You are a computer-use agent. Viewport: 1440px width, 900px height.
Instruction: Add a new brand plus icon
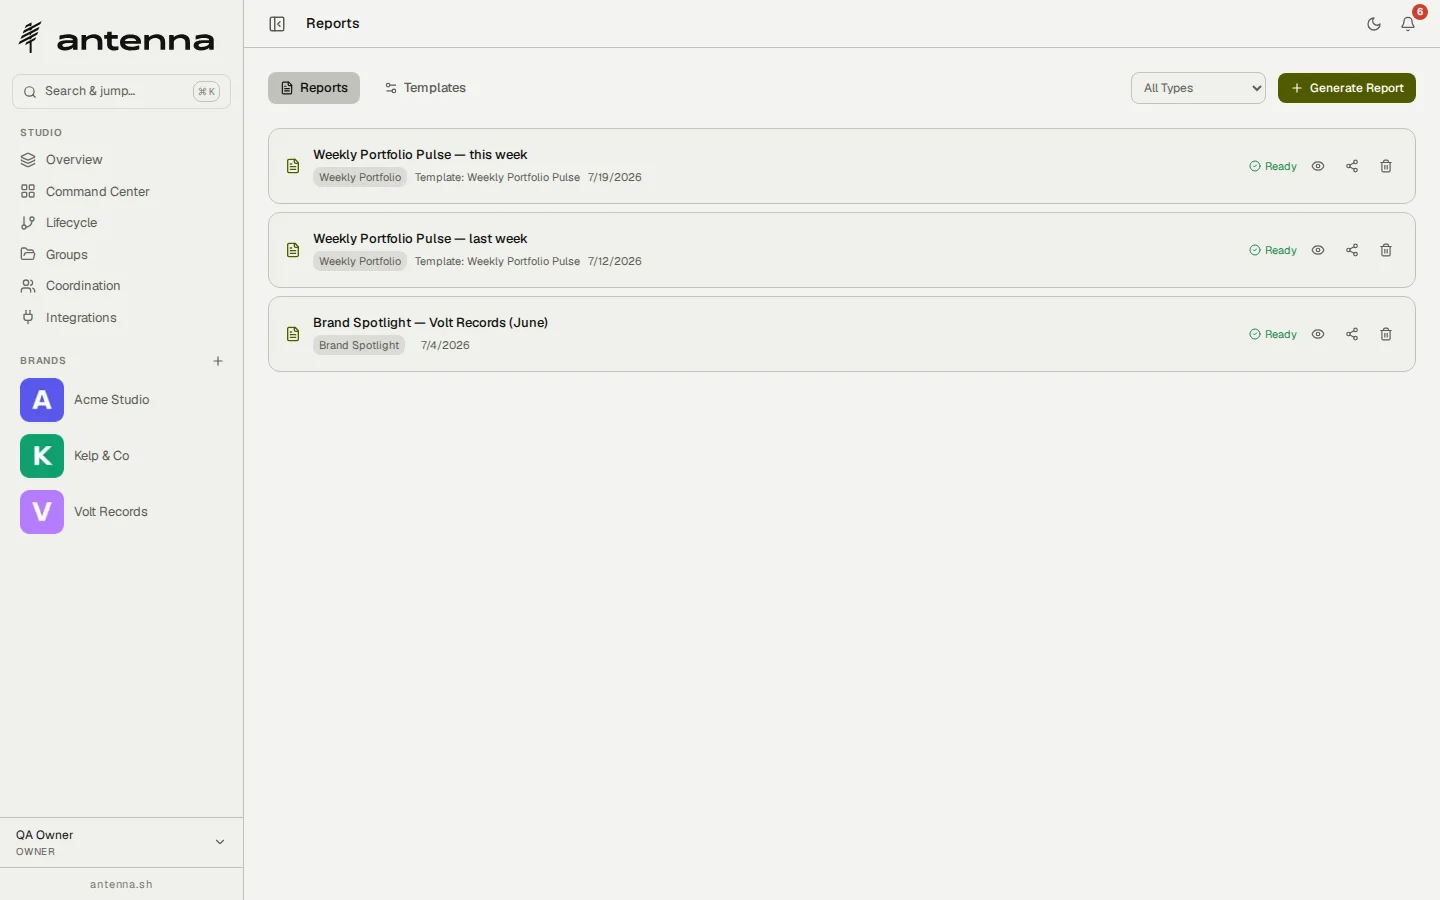pos(218,361)
